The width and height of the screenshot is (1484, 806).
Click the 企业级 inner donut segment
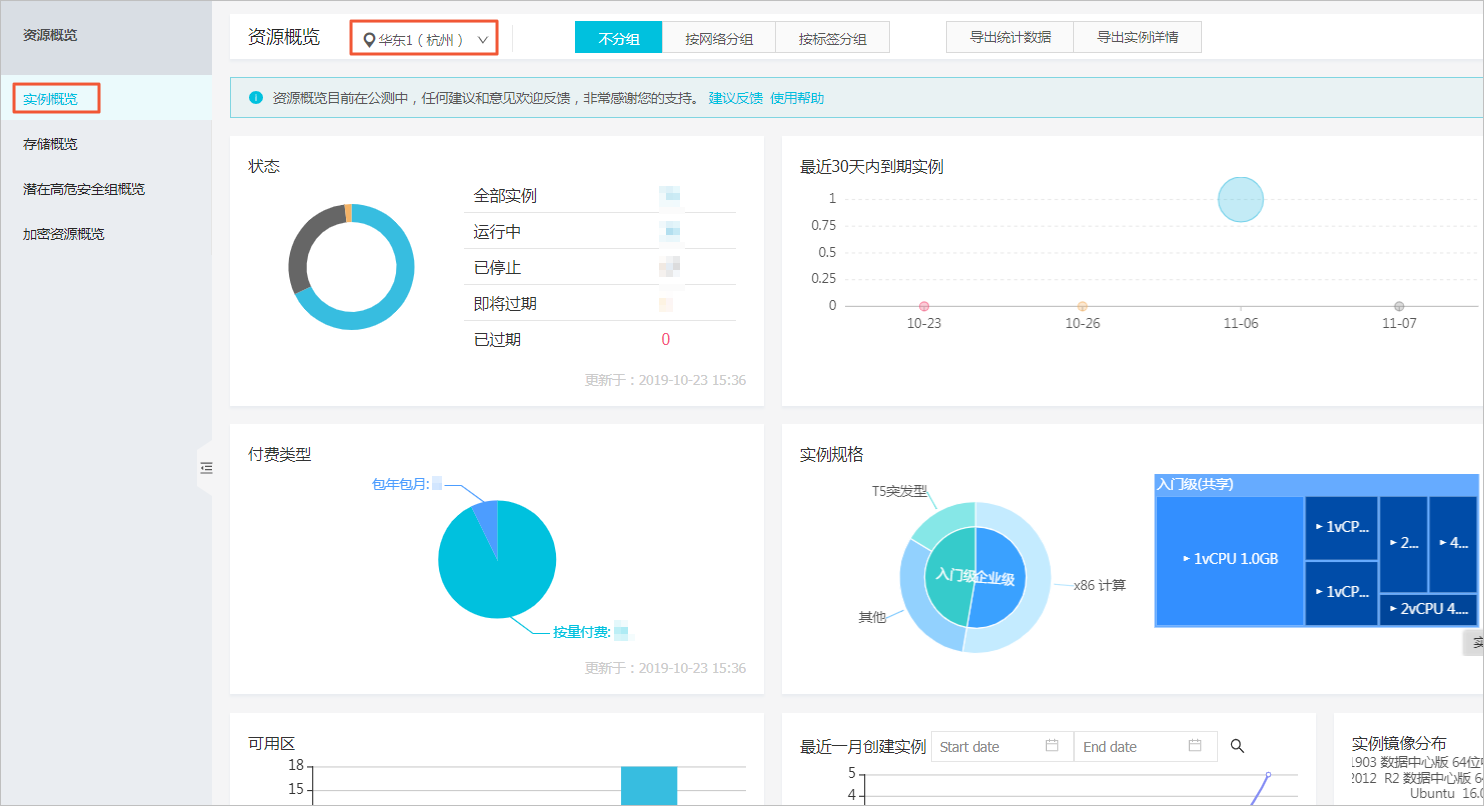[x=1000, y=578]
